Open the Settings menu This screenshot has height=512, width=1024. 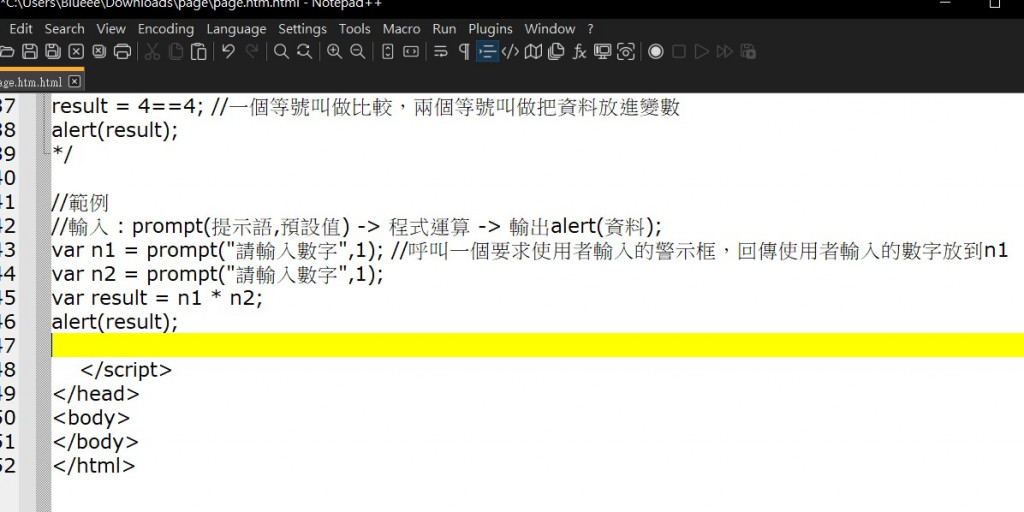coord(302,29)
